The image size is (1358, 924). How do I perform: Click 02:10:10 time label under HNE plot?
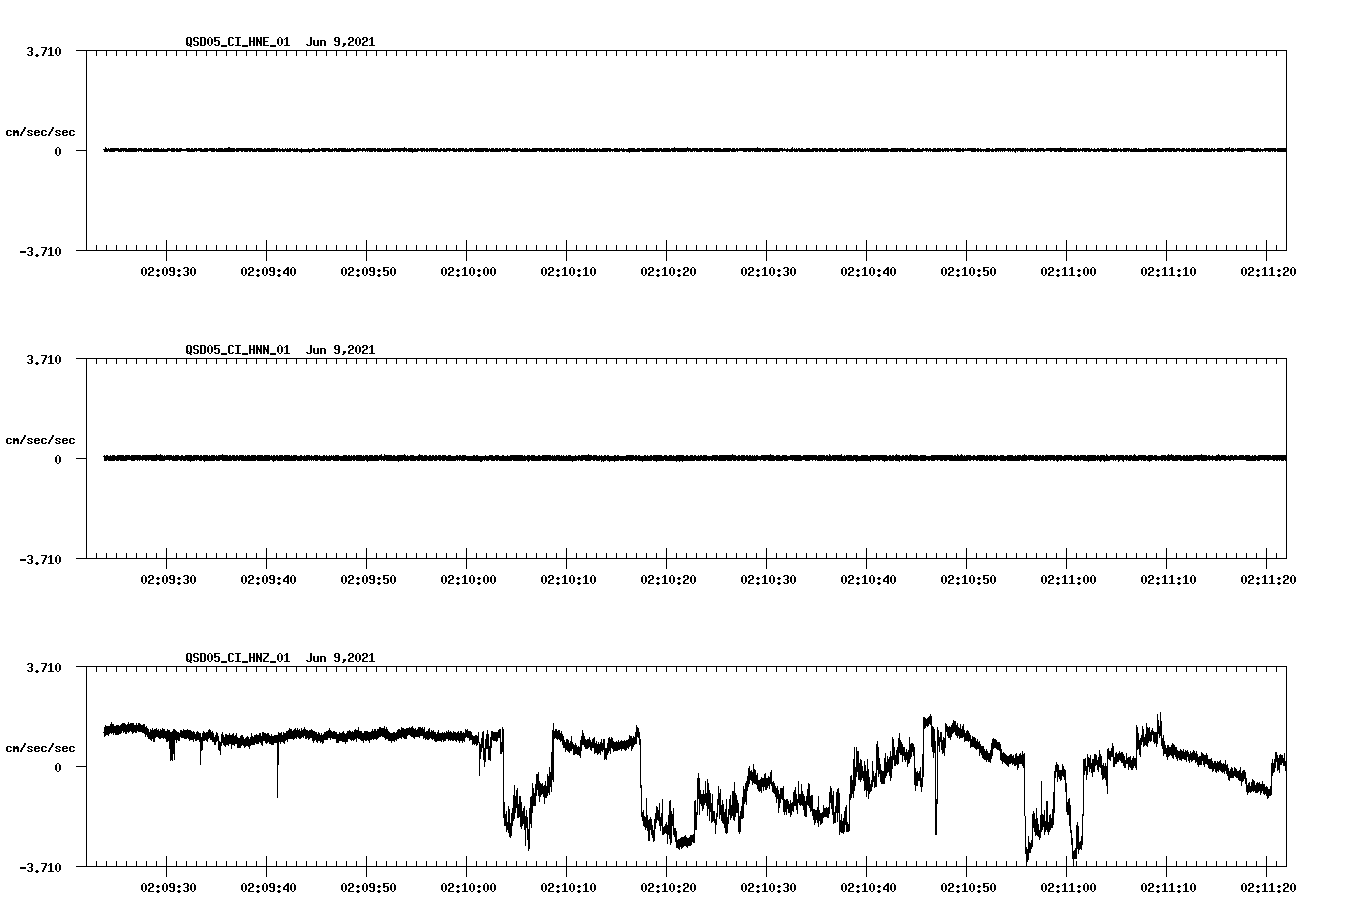click(568, 271)
